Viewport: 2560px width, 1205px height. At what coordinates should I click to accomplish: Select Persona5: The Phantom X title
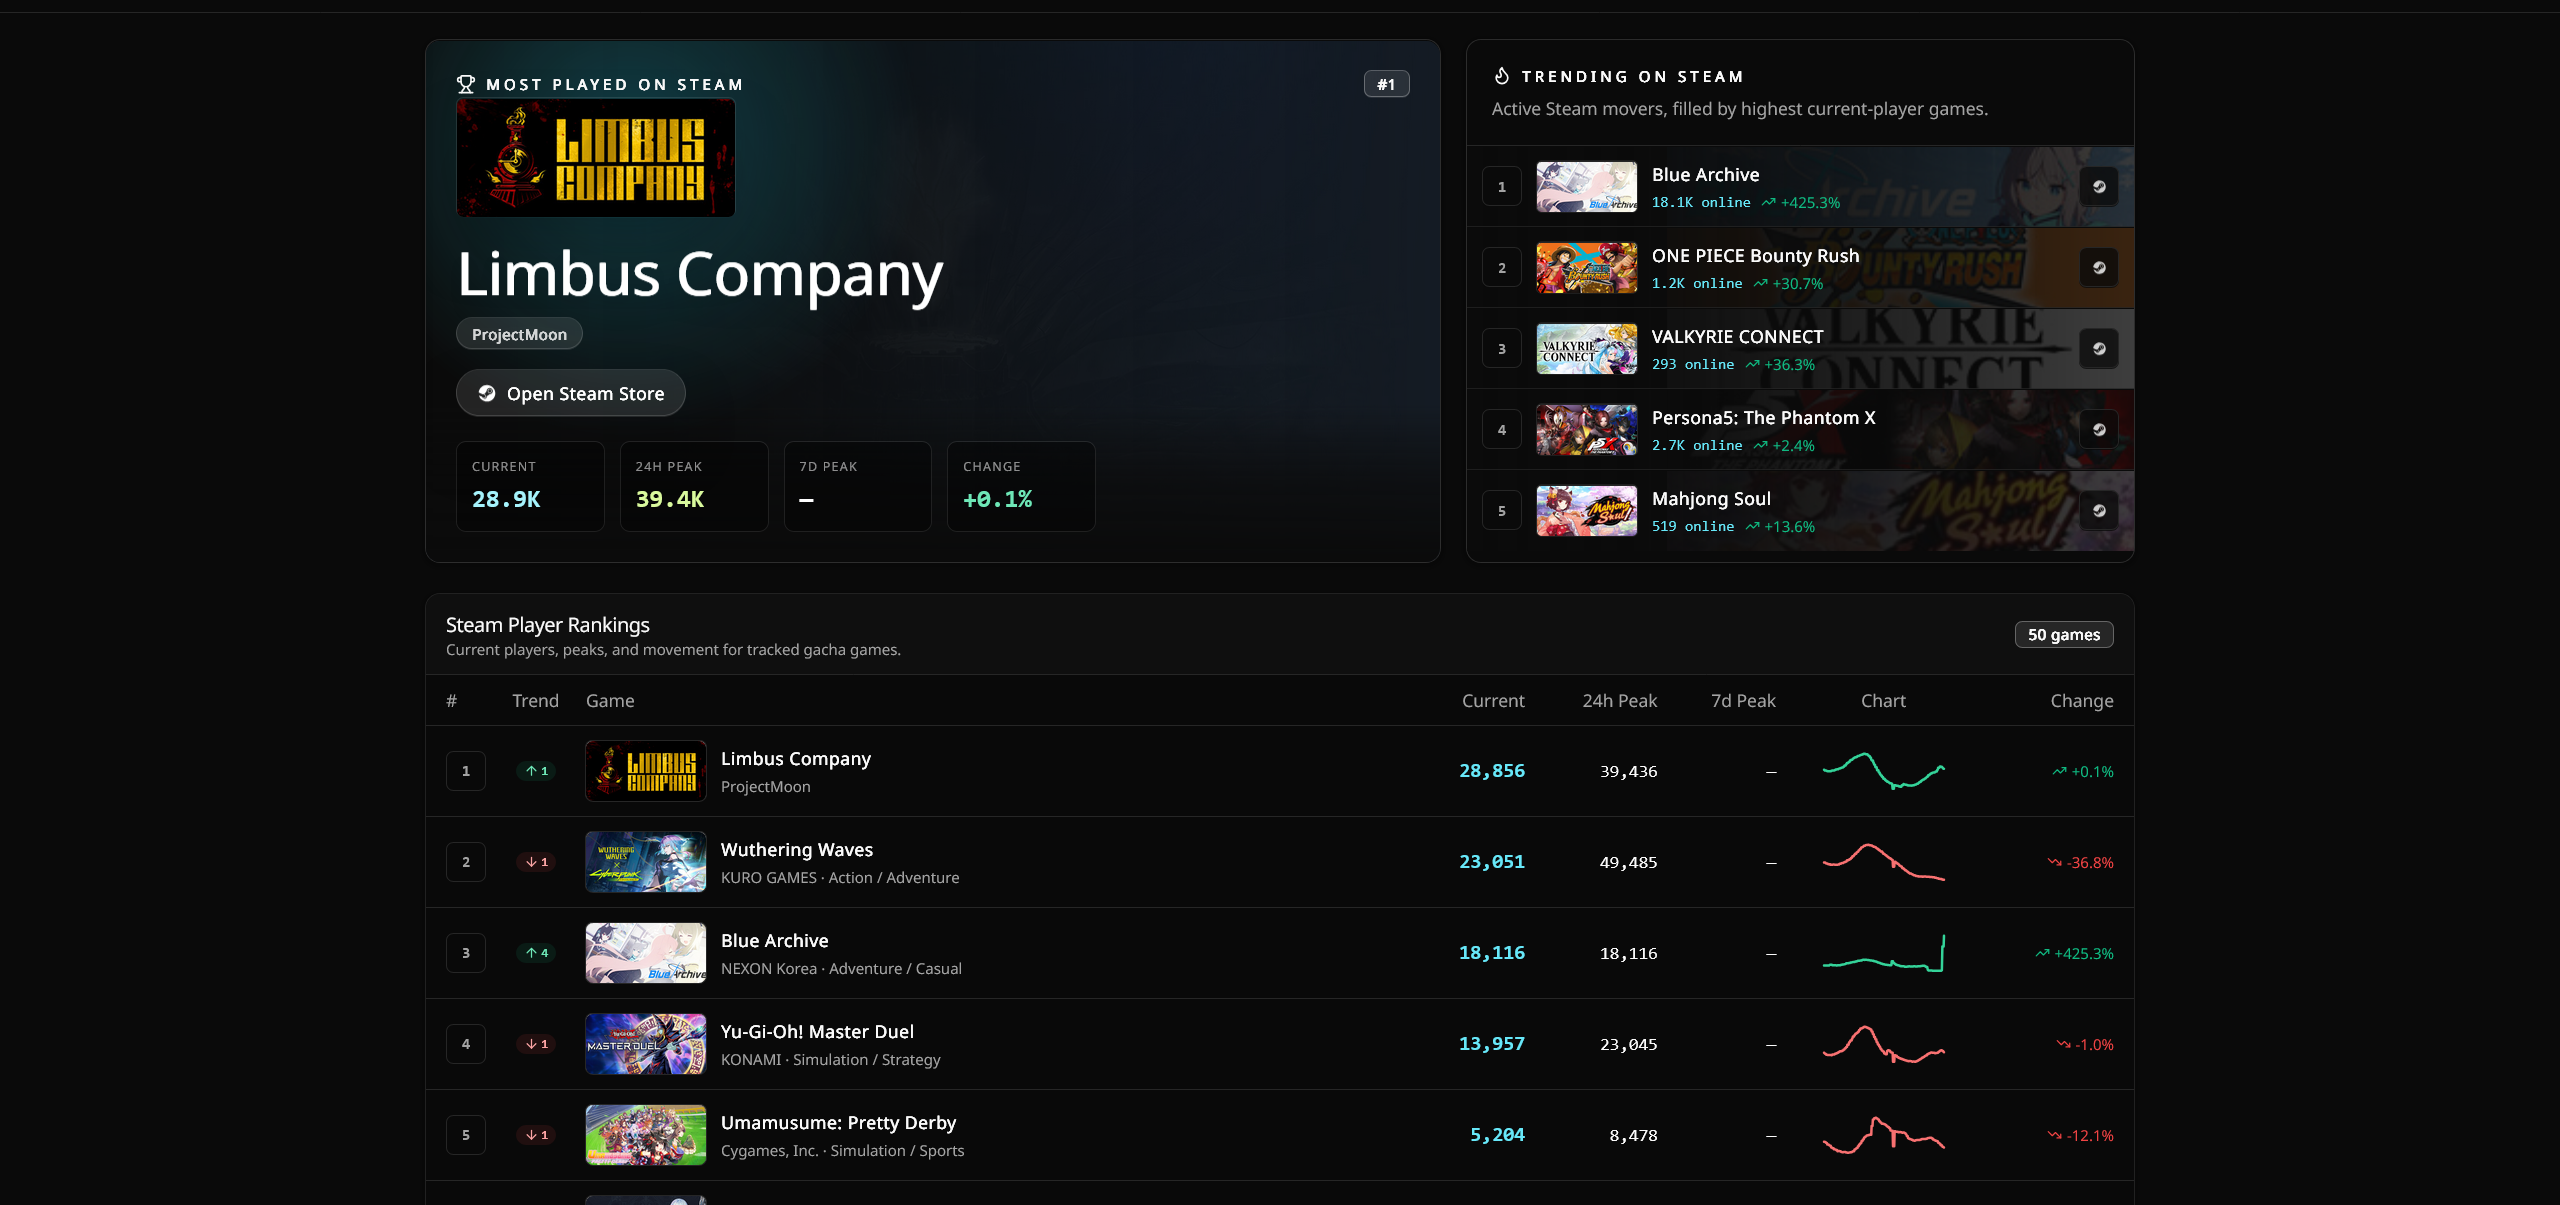coord(1763,418)
